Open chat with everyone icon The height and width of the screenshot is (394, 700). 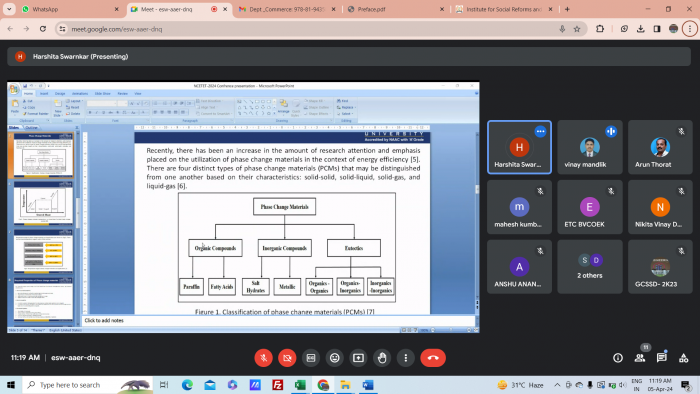click(662, 358)
